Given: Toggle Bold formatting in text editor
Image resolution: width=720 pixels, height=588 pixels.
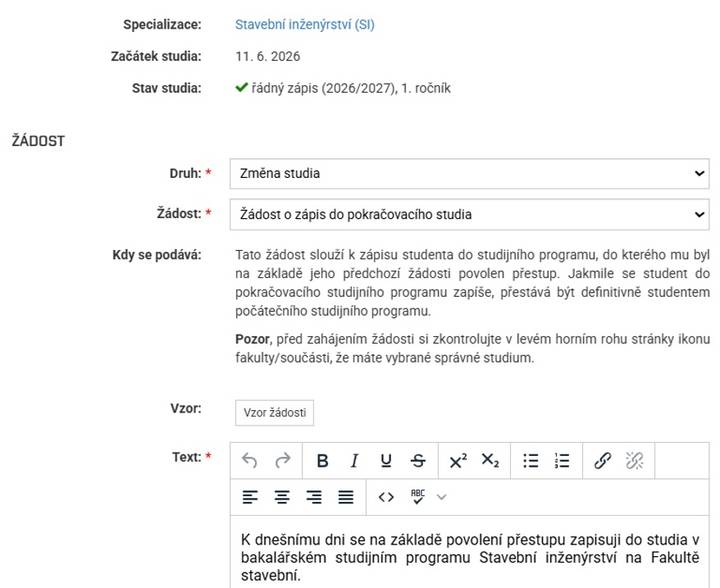Looking at the screenshot, I should pos(323,460).
